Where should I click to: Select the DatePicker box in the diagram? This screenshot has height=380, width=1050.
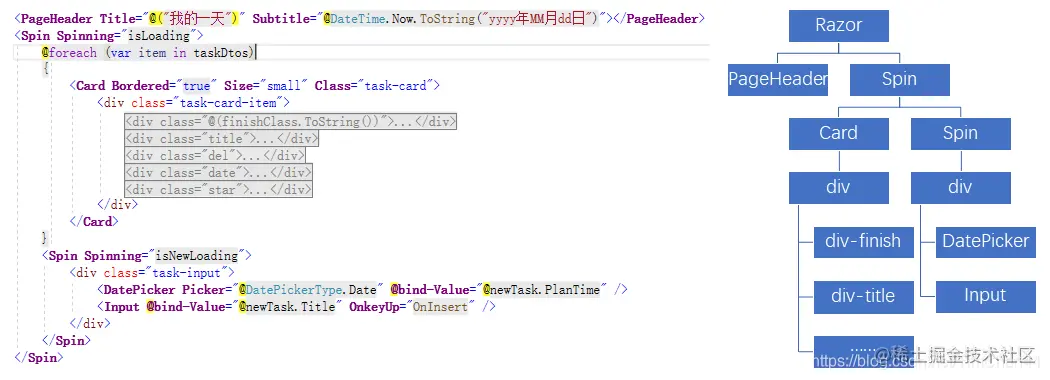coord(986,242)
